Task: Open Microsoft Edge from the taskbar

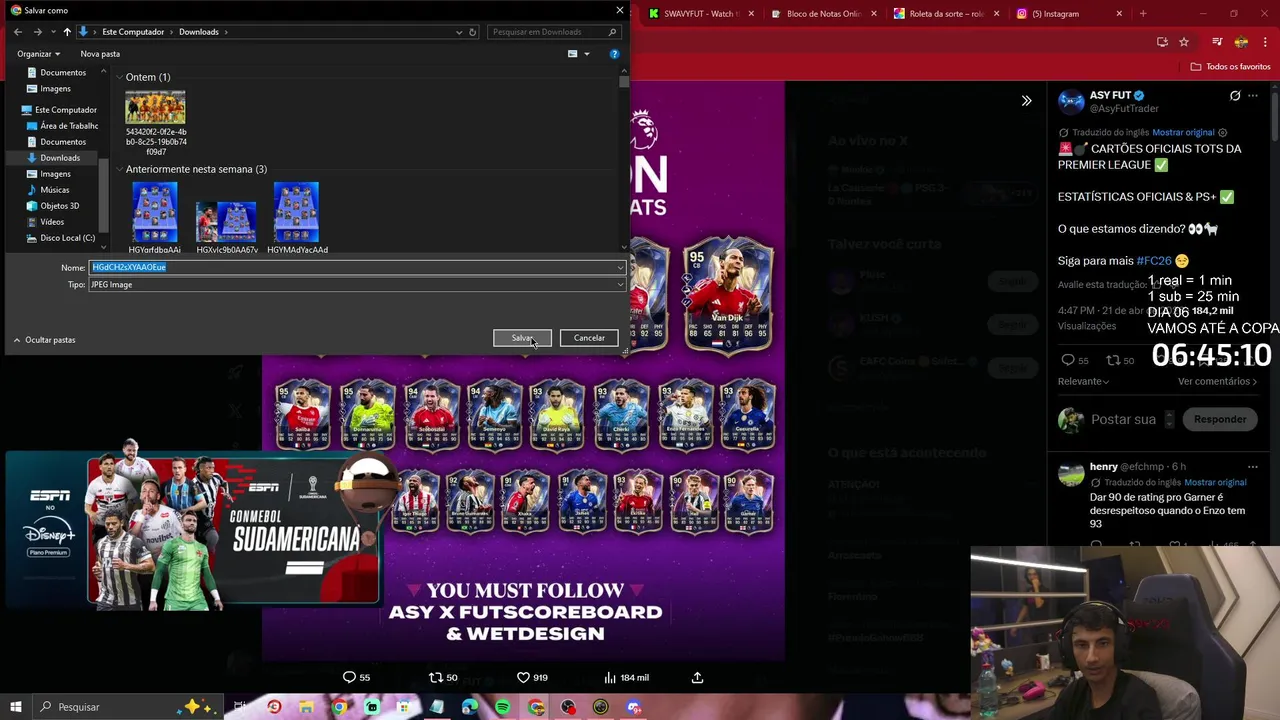Action: 470,707
